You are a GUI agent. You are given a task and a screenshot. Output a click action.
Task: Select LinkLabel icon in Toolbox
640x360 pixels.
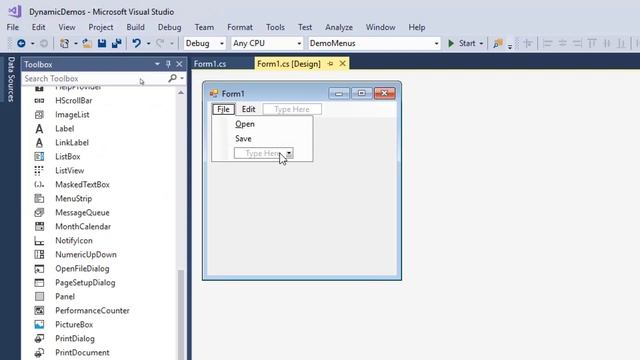[x=39, y=142]
